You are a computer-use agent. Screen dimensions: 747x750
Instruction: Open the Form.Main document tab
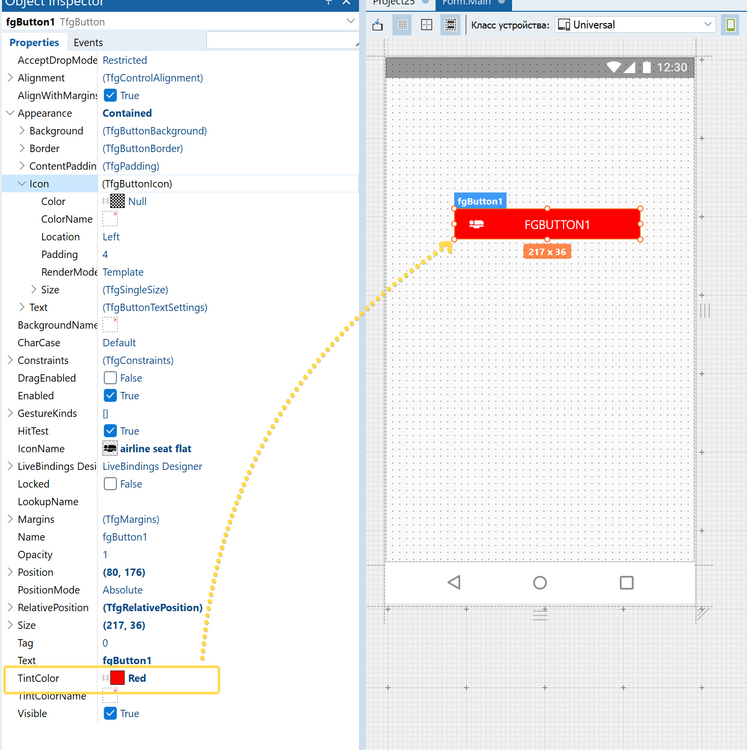coord(470,3)
